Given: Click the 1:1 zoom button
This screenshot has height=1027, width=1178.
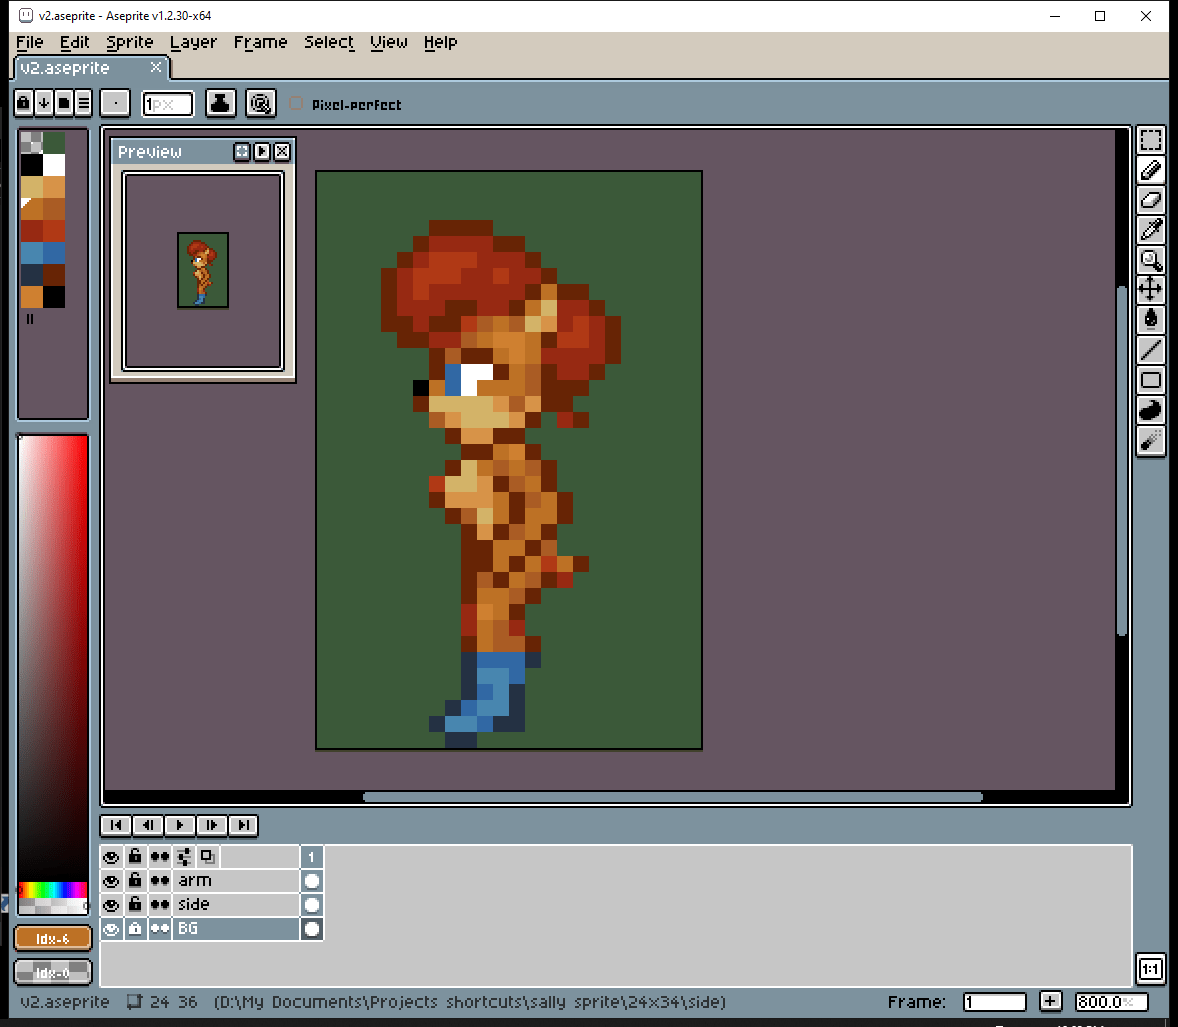Looking at the screenshot, I should [1150, 969].
